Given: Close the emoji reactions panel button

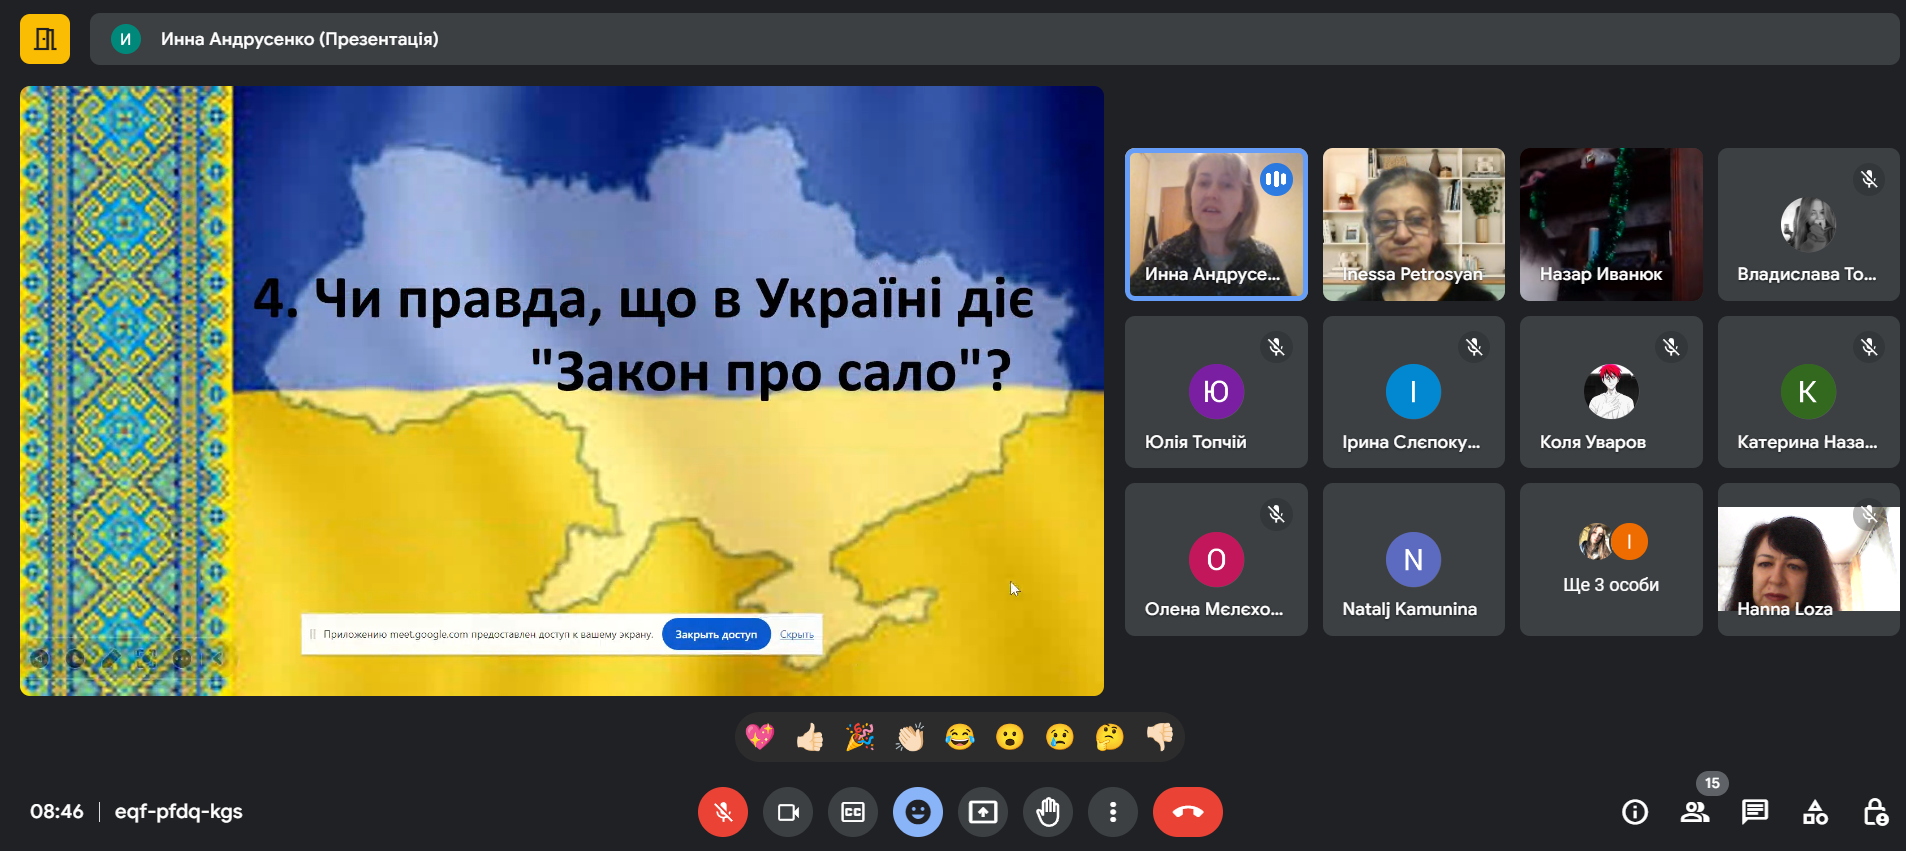Looking at the screenshot, I should [x=917, y=812].
